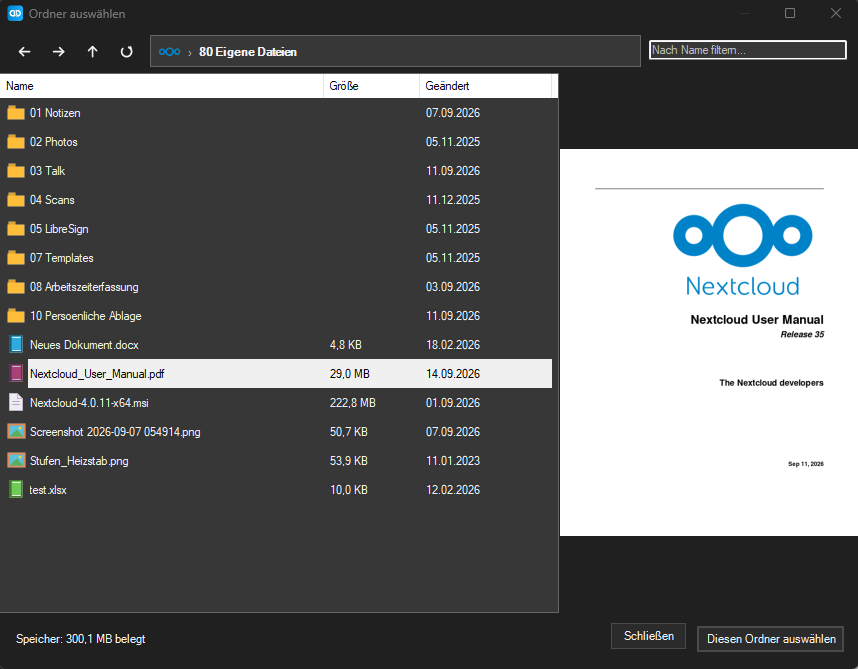Click the size value '4,8 KB'
The image size is (858, 669).
(x=346, y=345)
